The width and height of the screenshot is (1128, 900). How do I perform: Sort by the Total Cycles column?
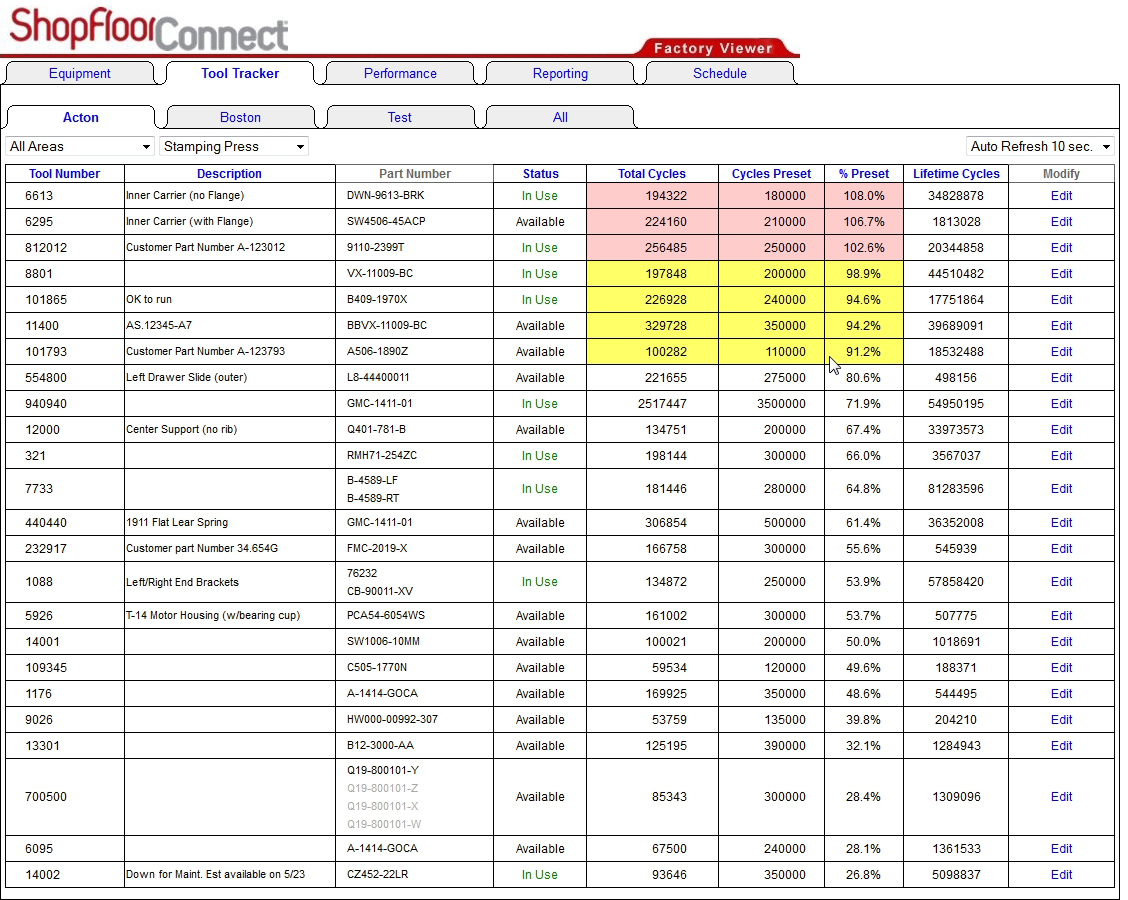[x=651, y=173]
